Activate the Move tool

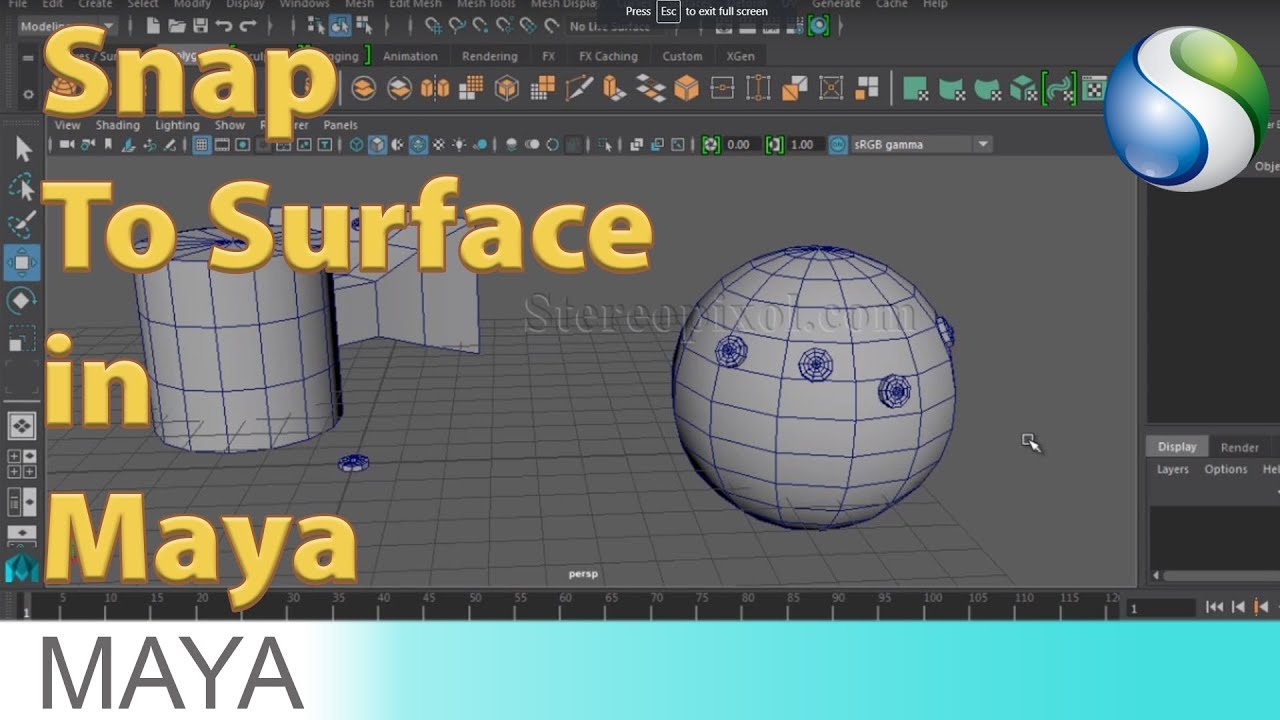click(x=23, y=263)
